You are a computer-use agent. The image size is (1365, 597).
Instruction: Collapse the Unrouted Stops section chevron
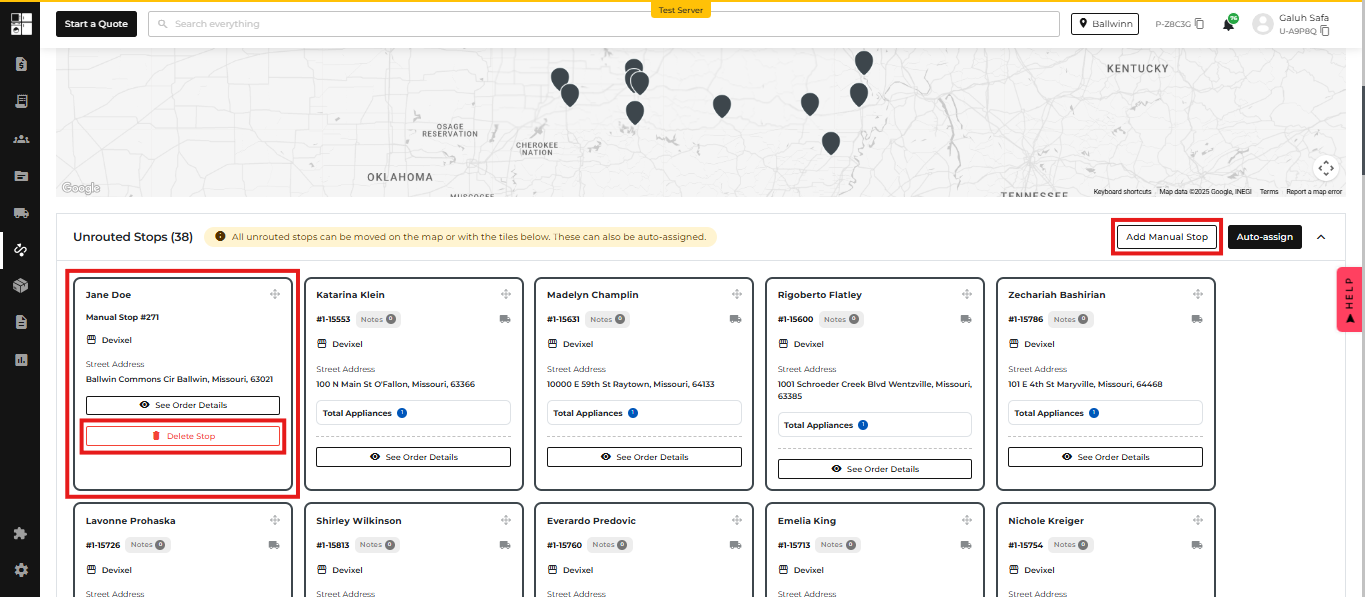[x=1321, y=237]
